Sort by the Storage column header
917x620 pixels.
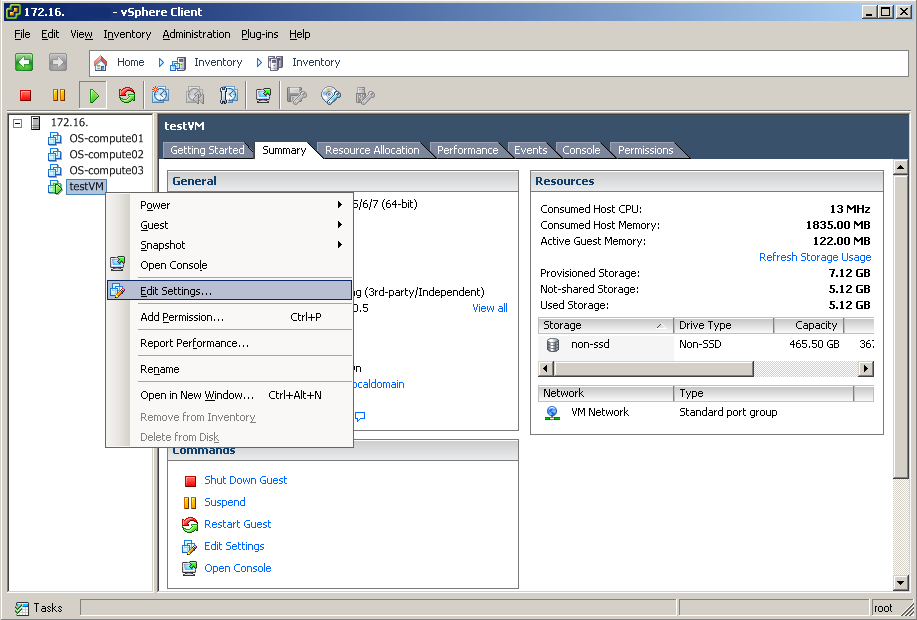coord(605,325)
